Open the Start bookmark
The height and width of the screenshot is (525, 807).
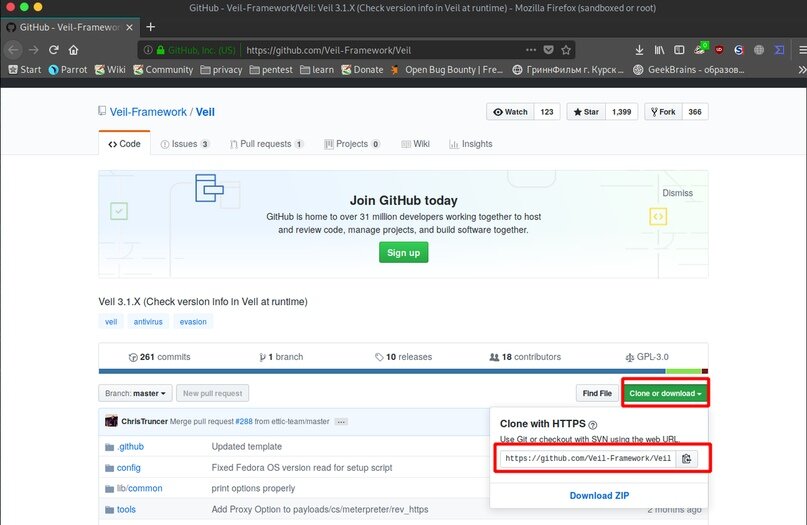click(25, 69)
